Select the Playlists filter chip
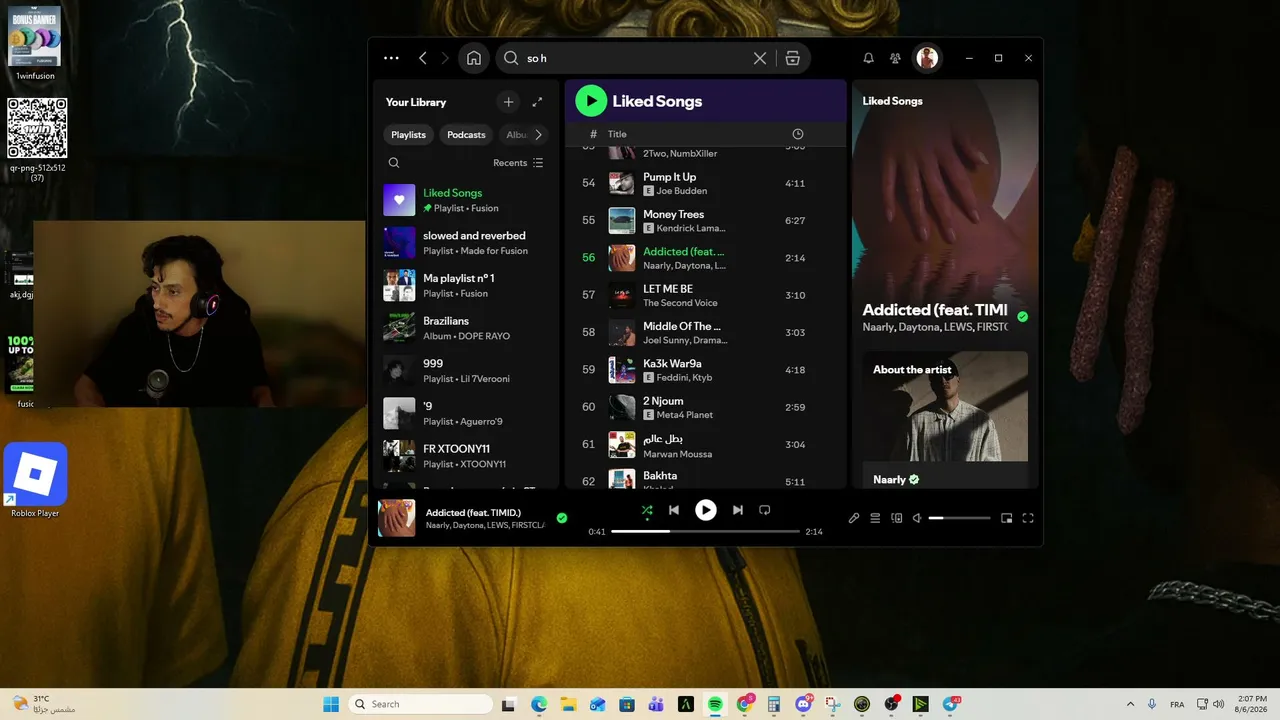 408,135
